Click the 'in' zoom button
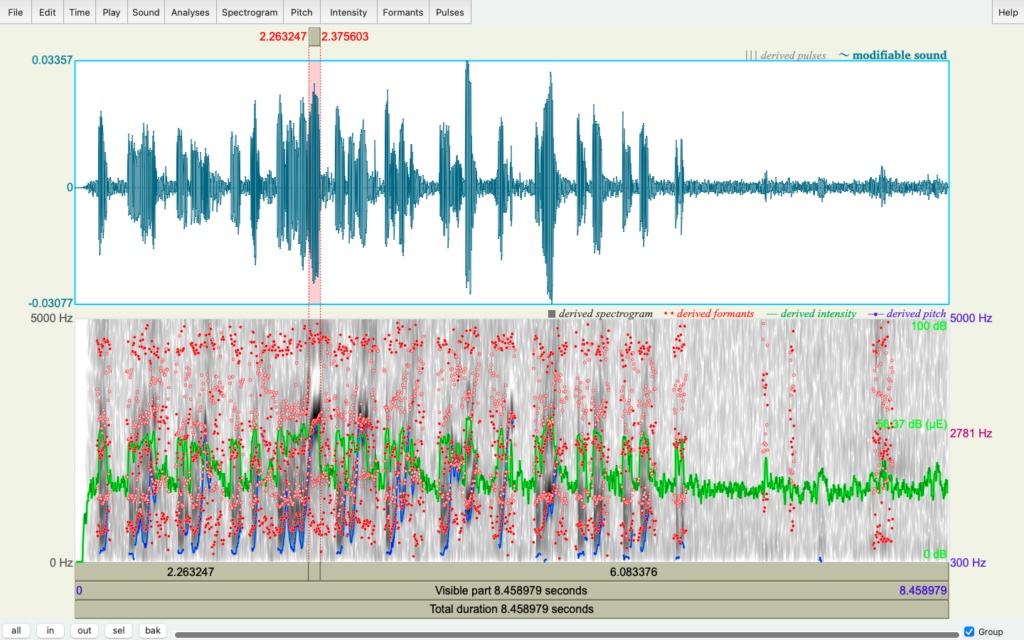The width and height of the screenshot is (1024, 640). click(50, 631)
